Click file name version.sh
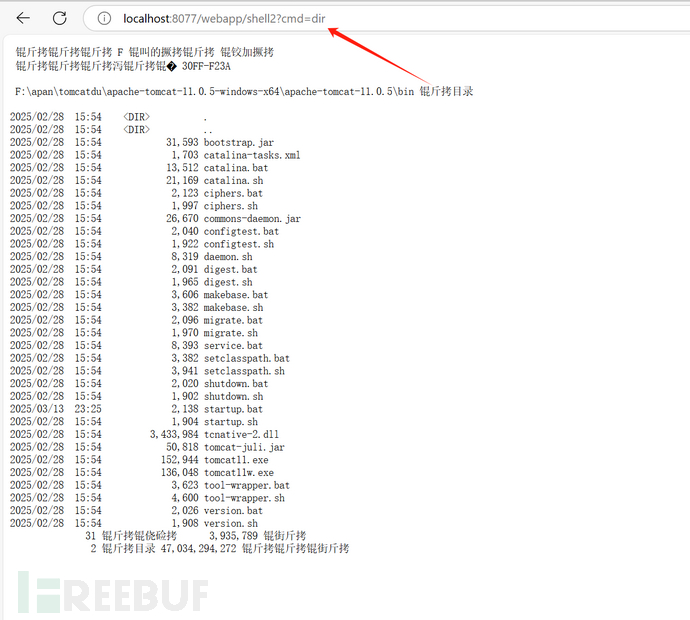690x620 pixels. pos(231,524)
